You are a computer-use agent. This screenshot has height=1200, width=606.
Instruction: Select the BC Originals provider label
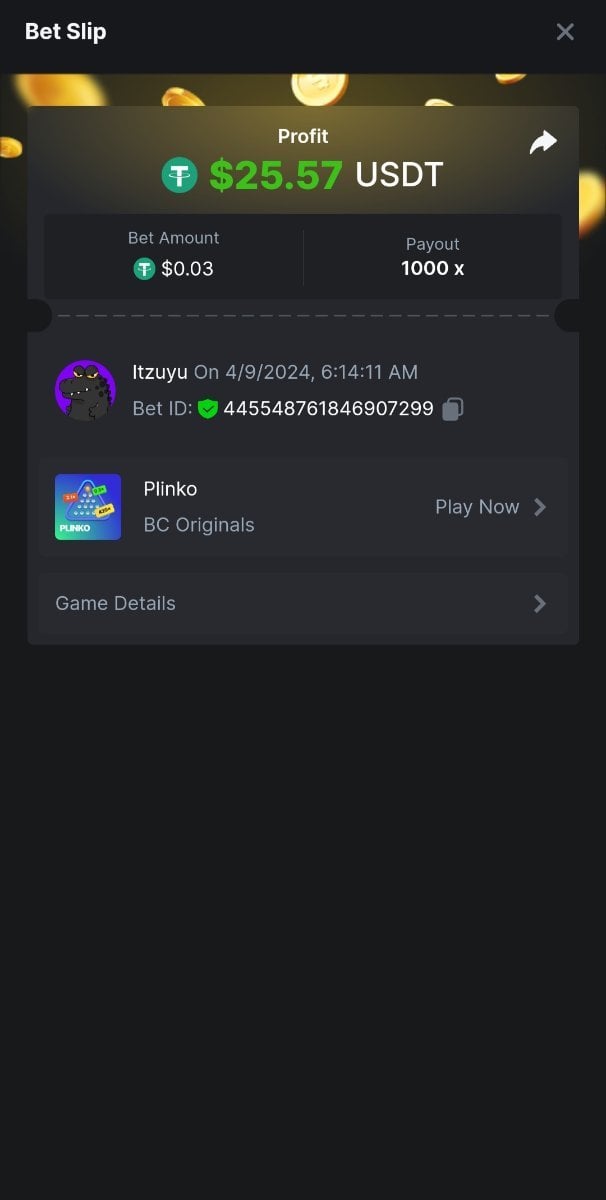[199, 525]
